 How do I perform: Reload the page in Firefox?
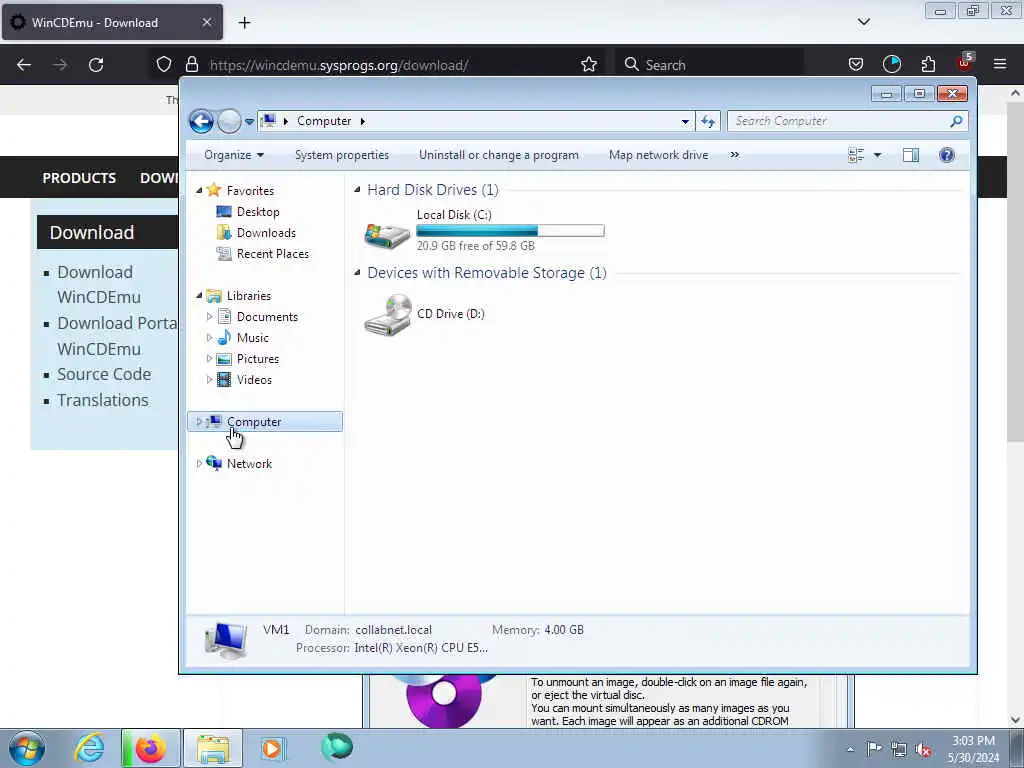[x=96, y=65]
